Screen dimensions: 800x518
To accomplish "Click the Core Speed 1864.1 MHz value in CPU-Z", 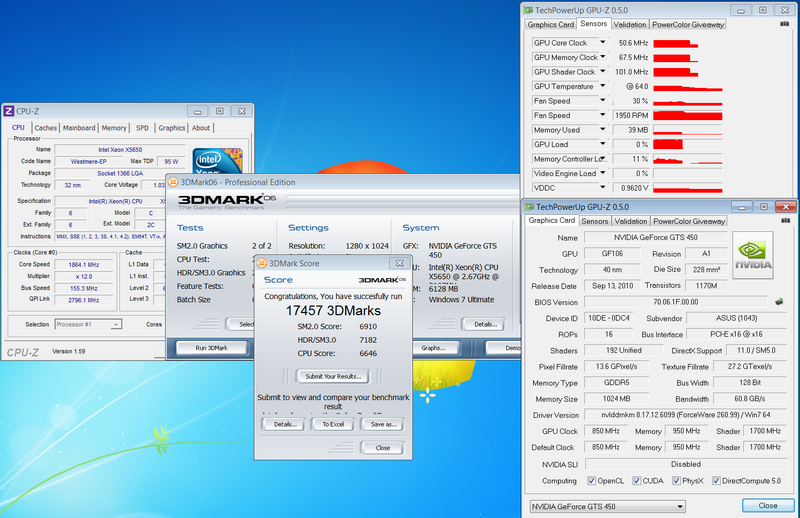I will (84, 264).
